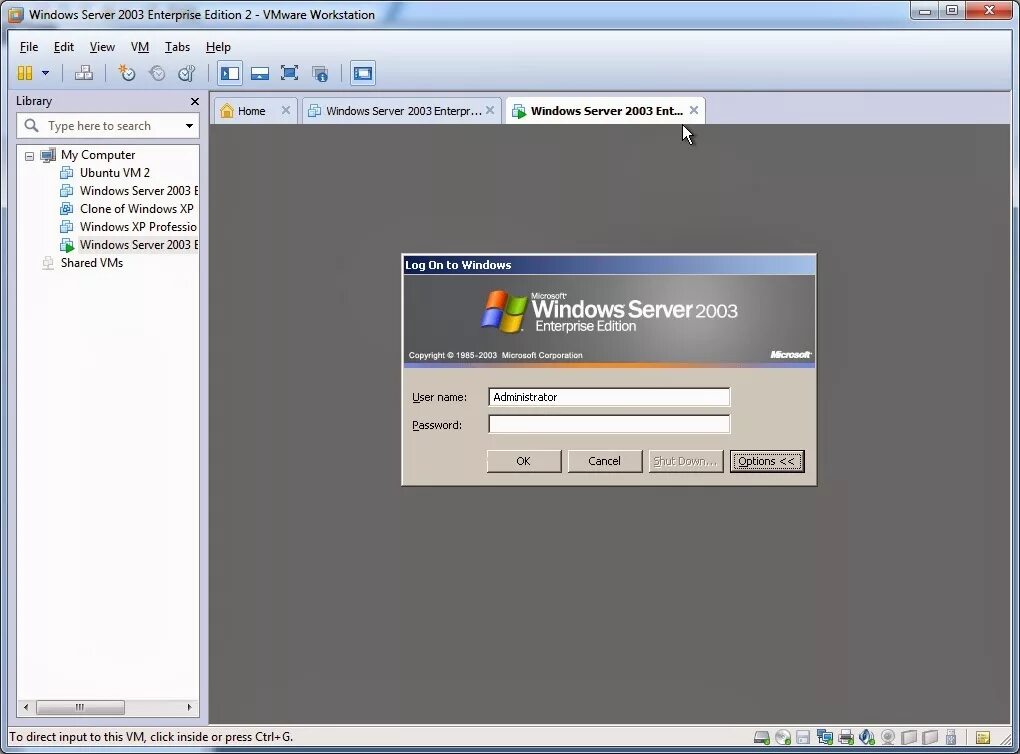Click the network adapter status icon

[x=825, y=737]
